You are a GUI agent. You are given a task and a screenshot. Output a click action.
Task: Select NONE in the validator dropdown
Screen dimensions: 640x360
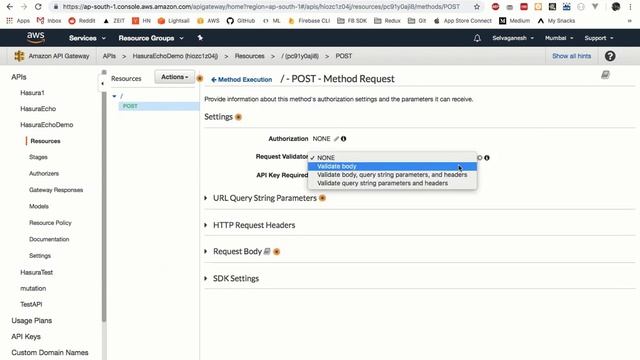392,158
